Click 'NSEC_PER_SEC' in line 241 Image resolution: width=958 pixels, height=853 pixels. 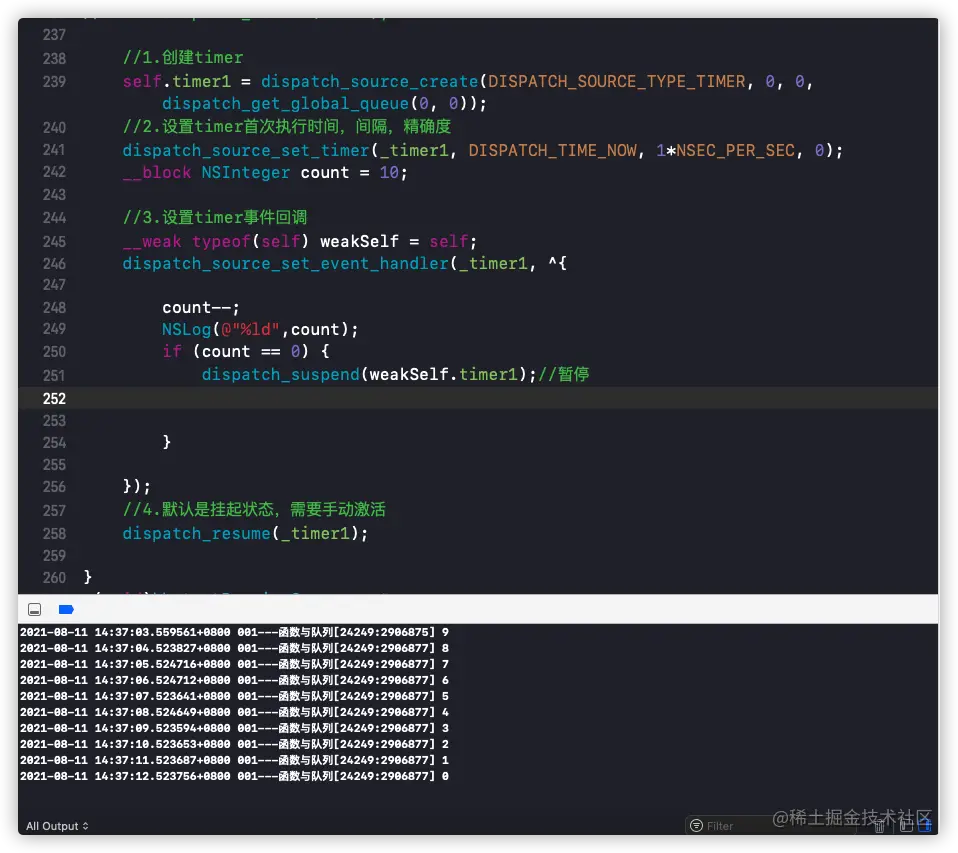[736, 150]
